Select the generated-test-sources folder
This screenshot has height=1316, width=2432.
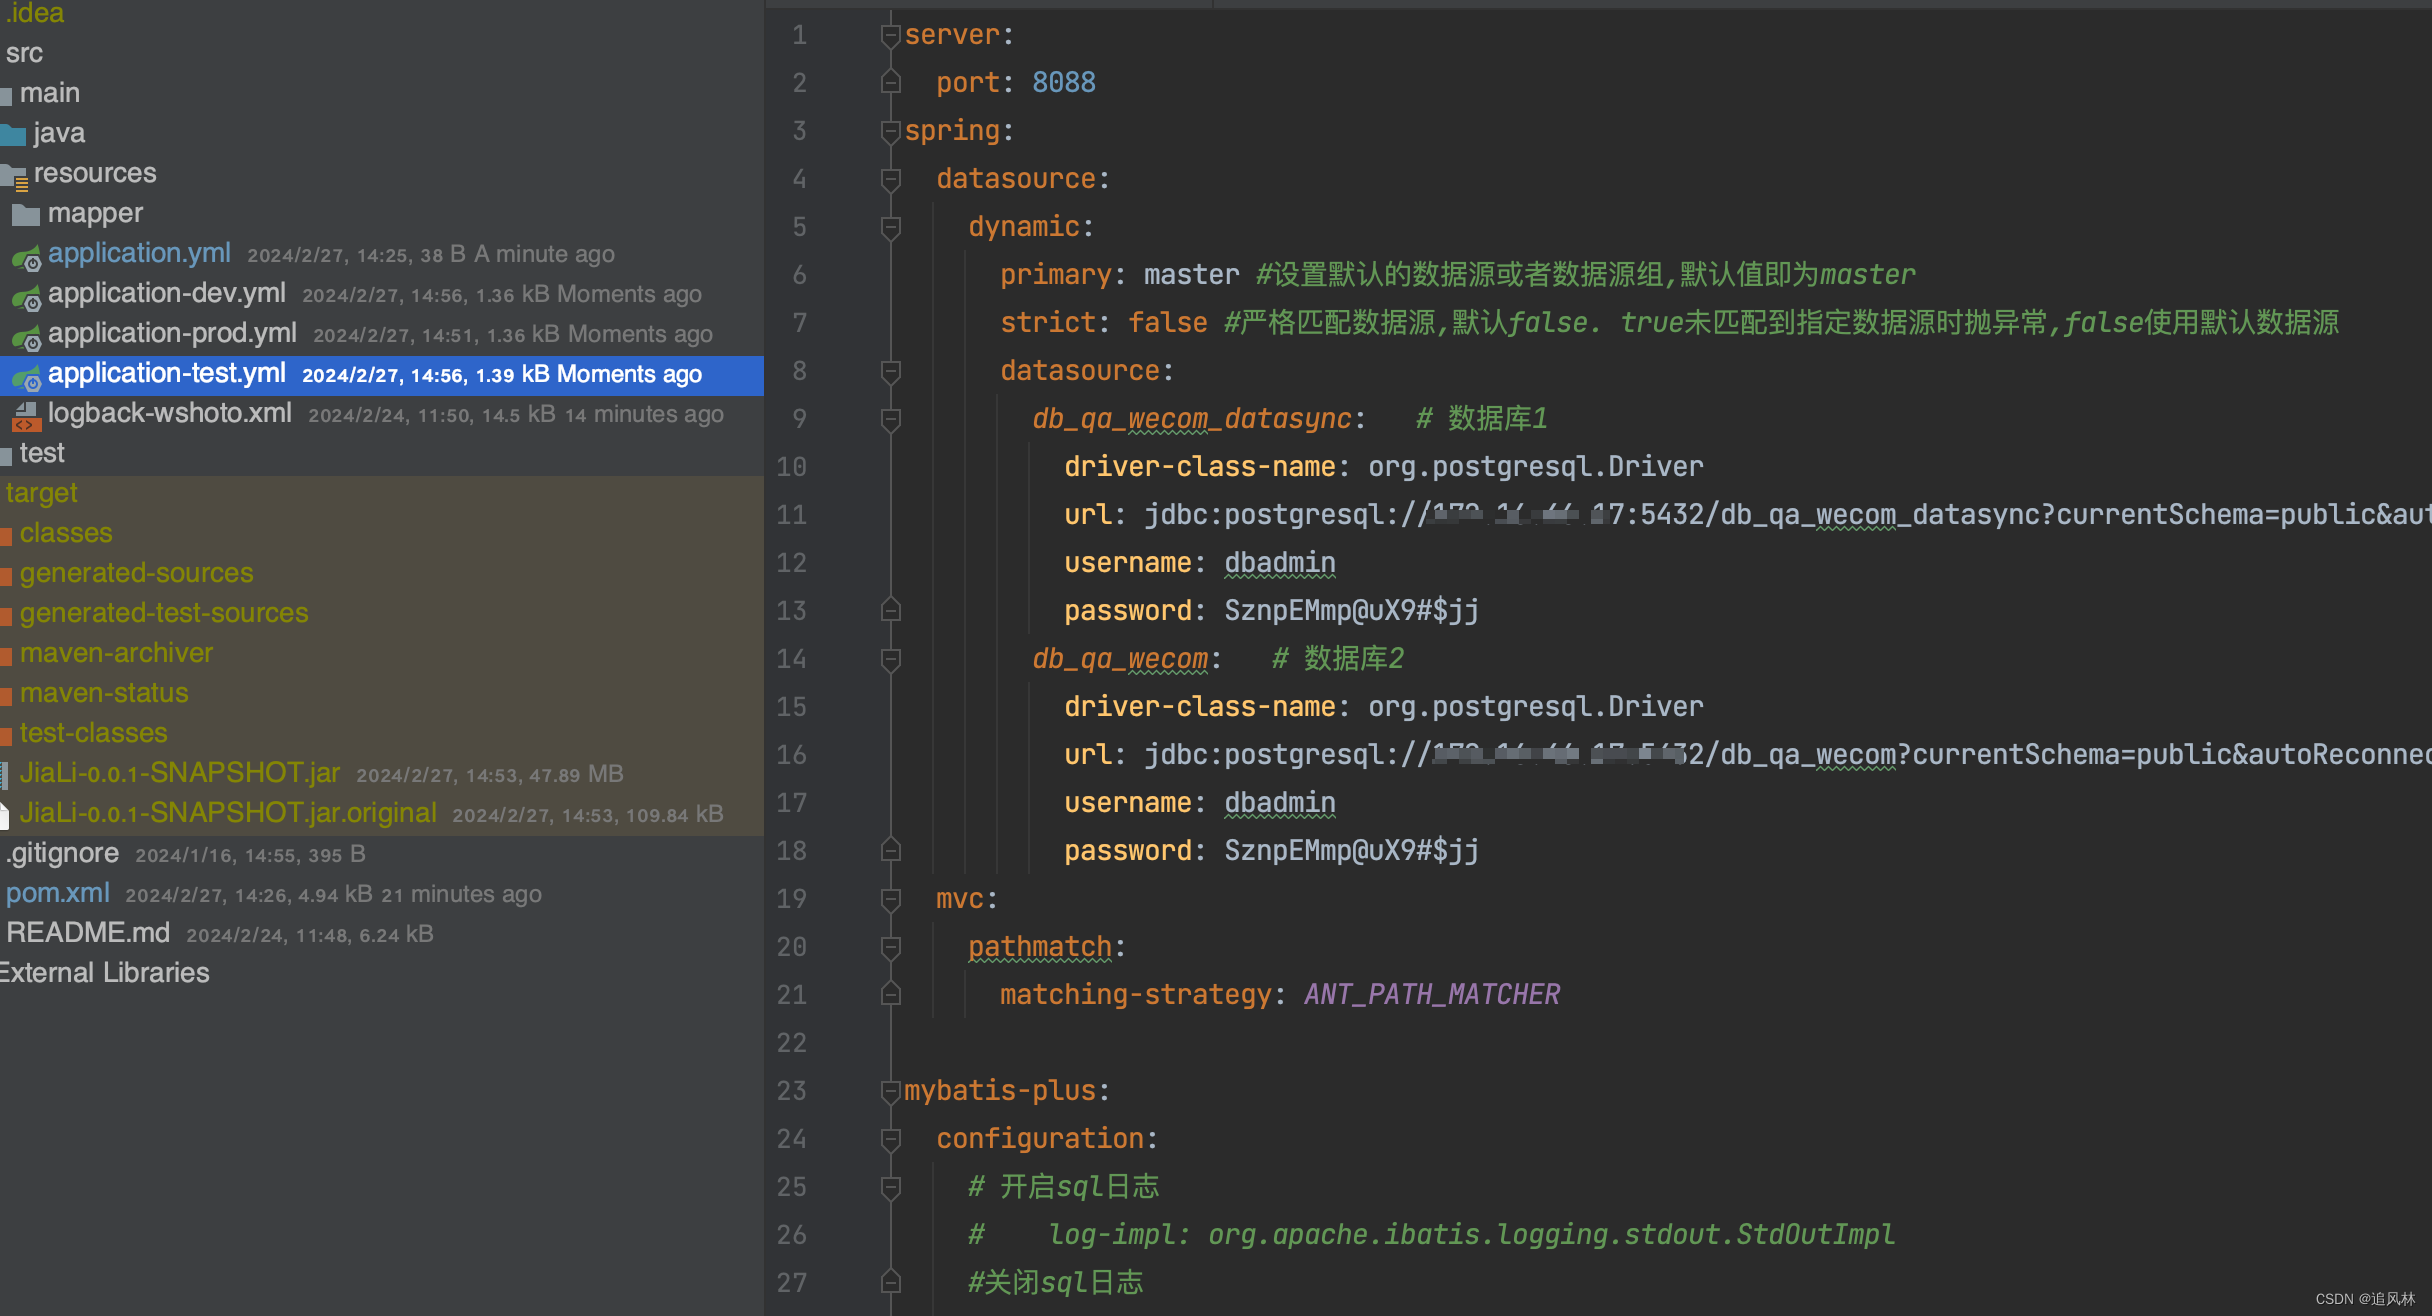pyautogui.click(x=164, y=613)
